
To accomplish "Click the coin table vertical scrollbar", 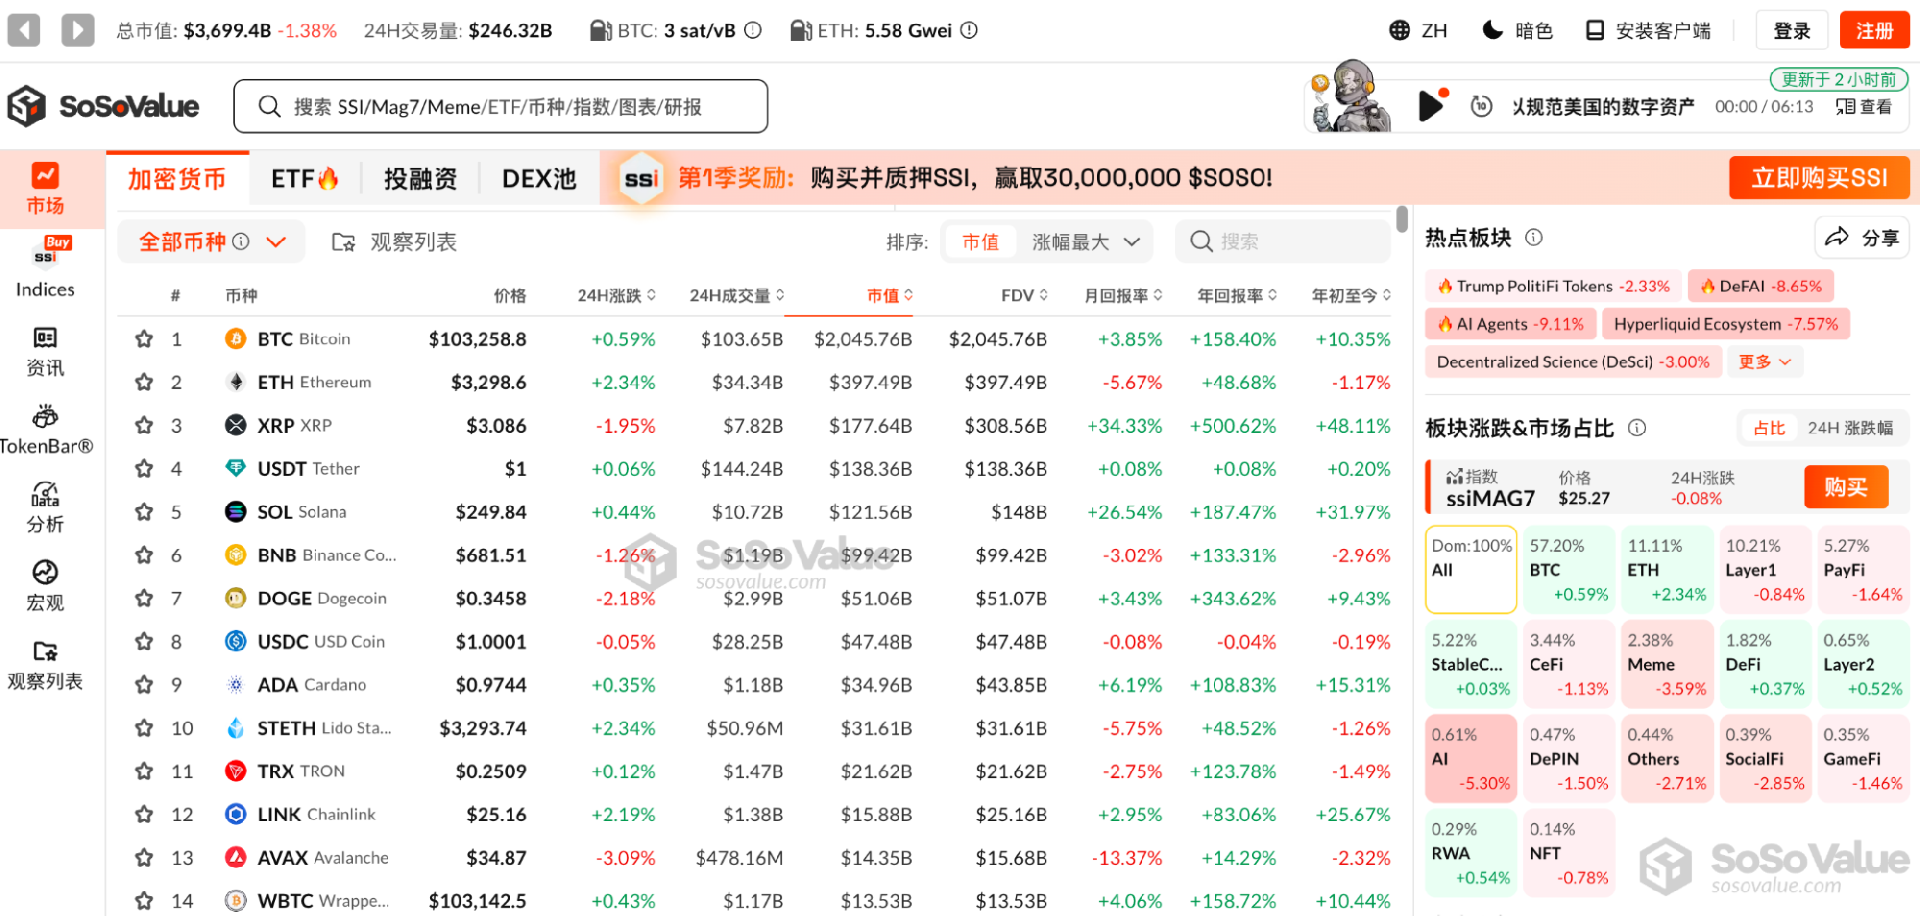I will pos(1402,219).
